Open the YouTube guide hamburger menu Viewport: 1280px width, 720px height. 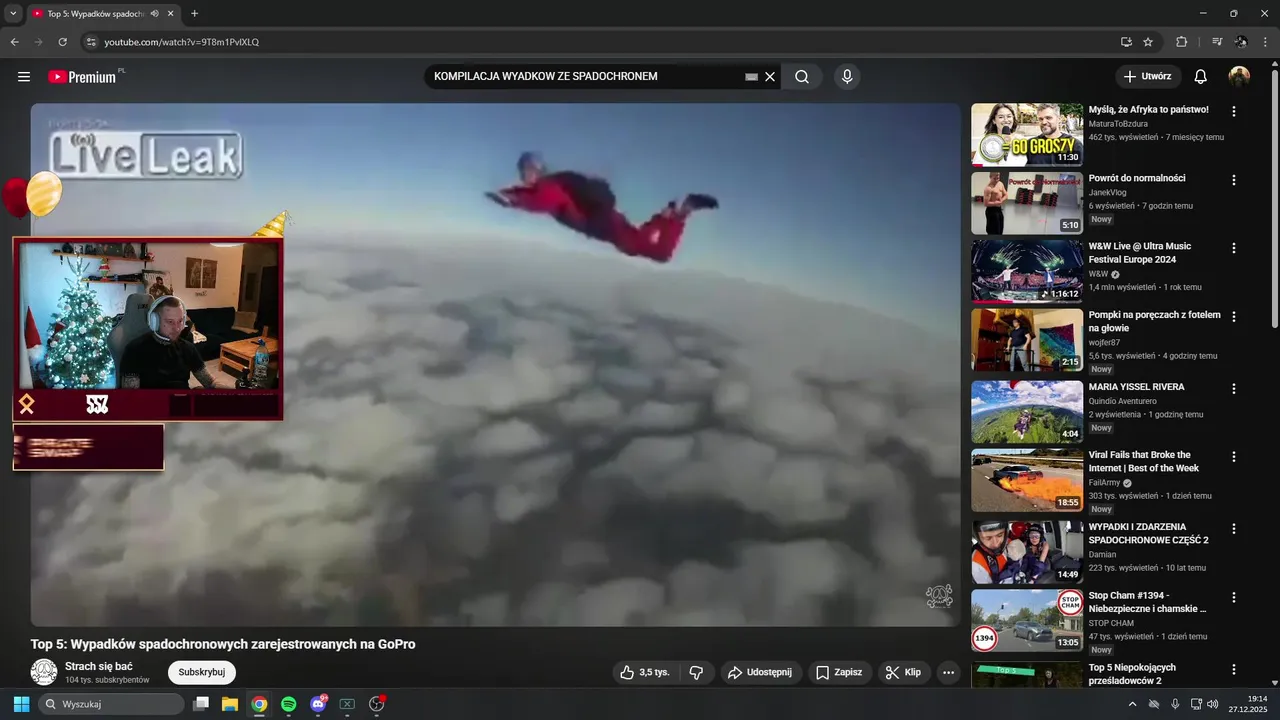[x=24, y=77]
